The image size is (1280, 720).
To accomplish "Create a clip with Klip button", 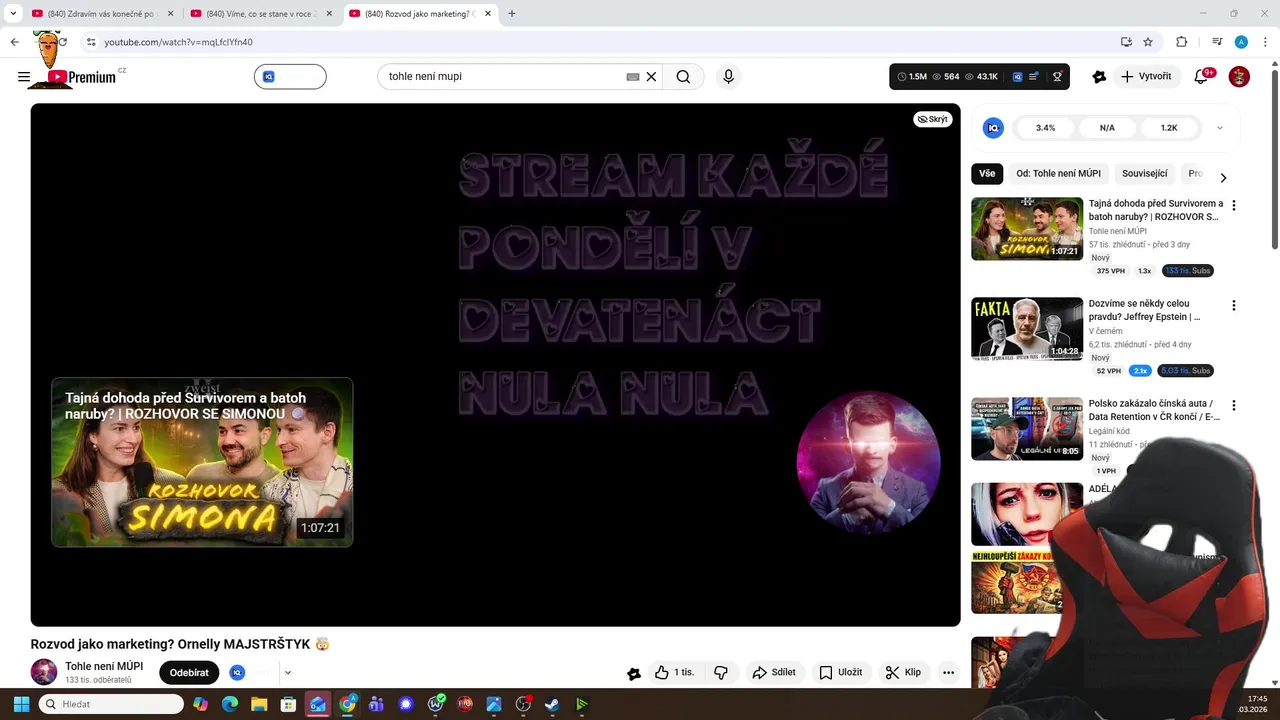I will (x=902, y=672).
